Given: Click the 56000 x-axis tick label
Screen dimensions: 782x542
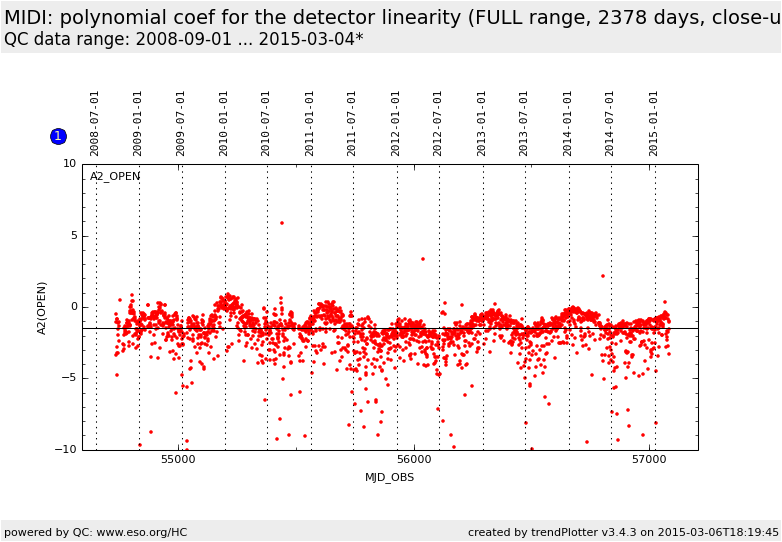Looking at the screenshot, I should [x=414, y=460].
